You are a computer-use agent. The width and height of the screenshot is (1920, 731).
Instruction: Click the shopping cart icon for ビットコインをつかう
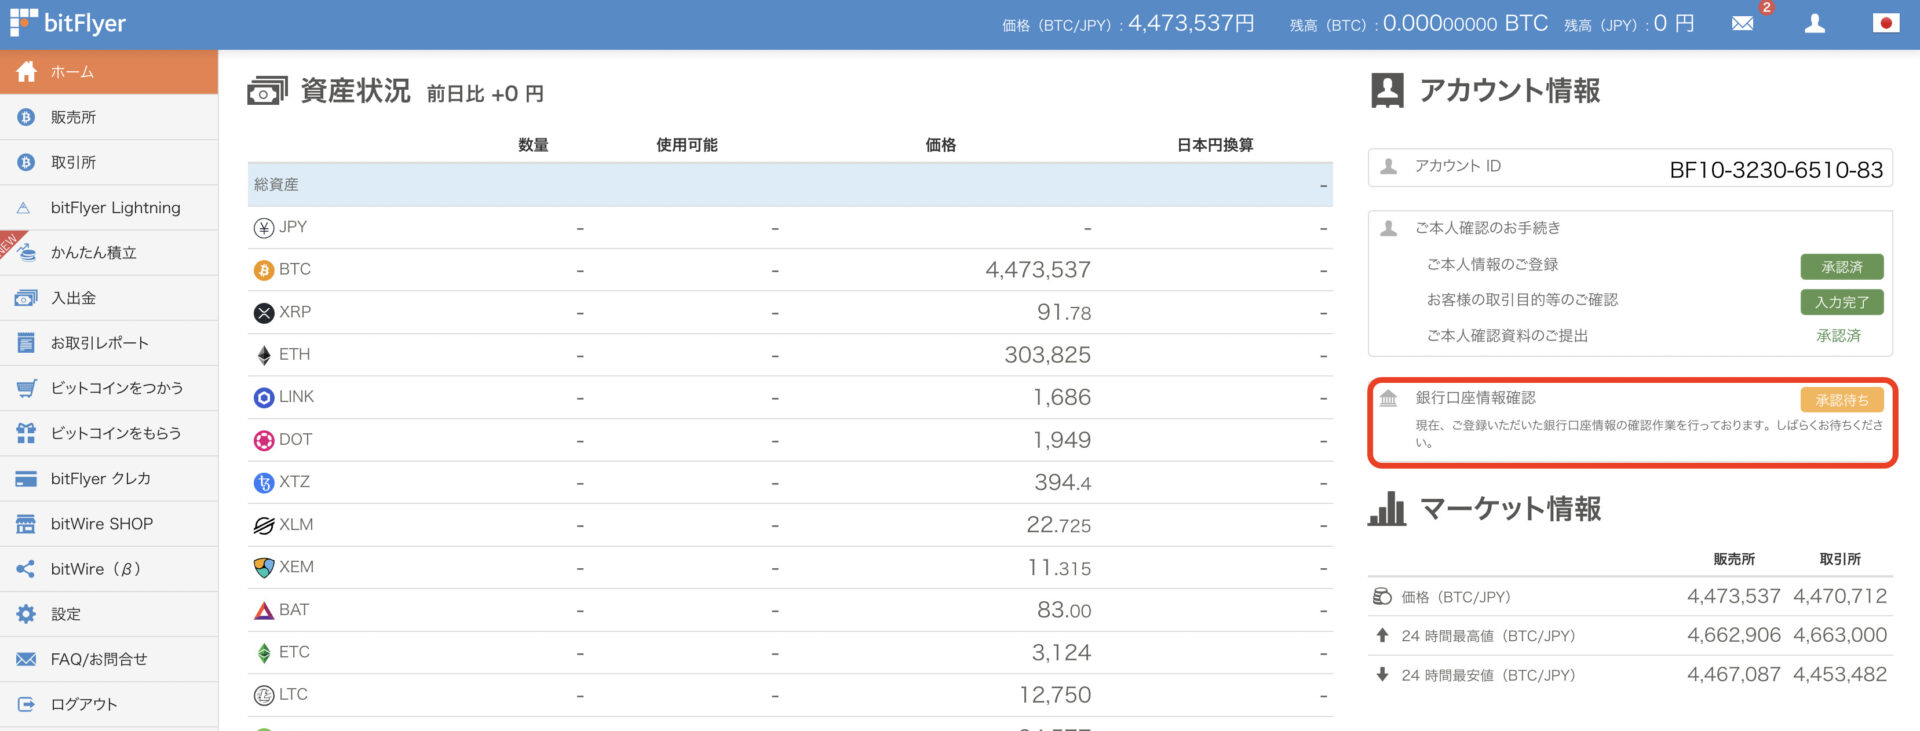click(26, 388)
